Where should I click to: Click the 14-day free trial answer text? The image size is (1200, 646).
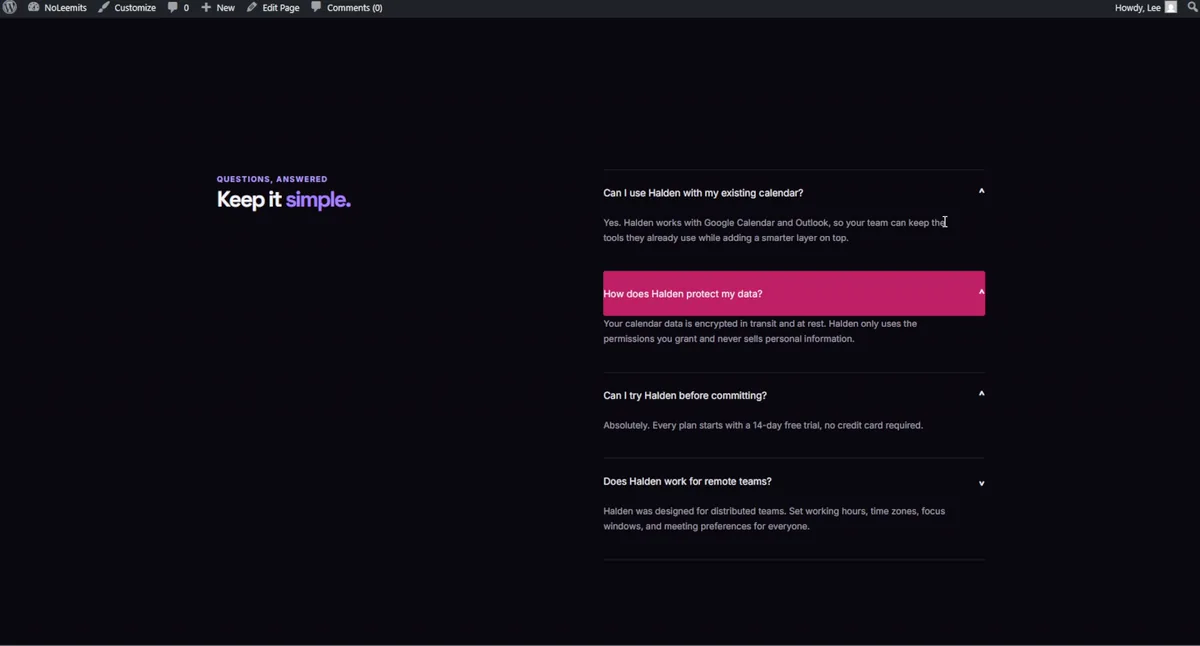[x=763, y=425]
